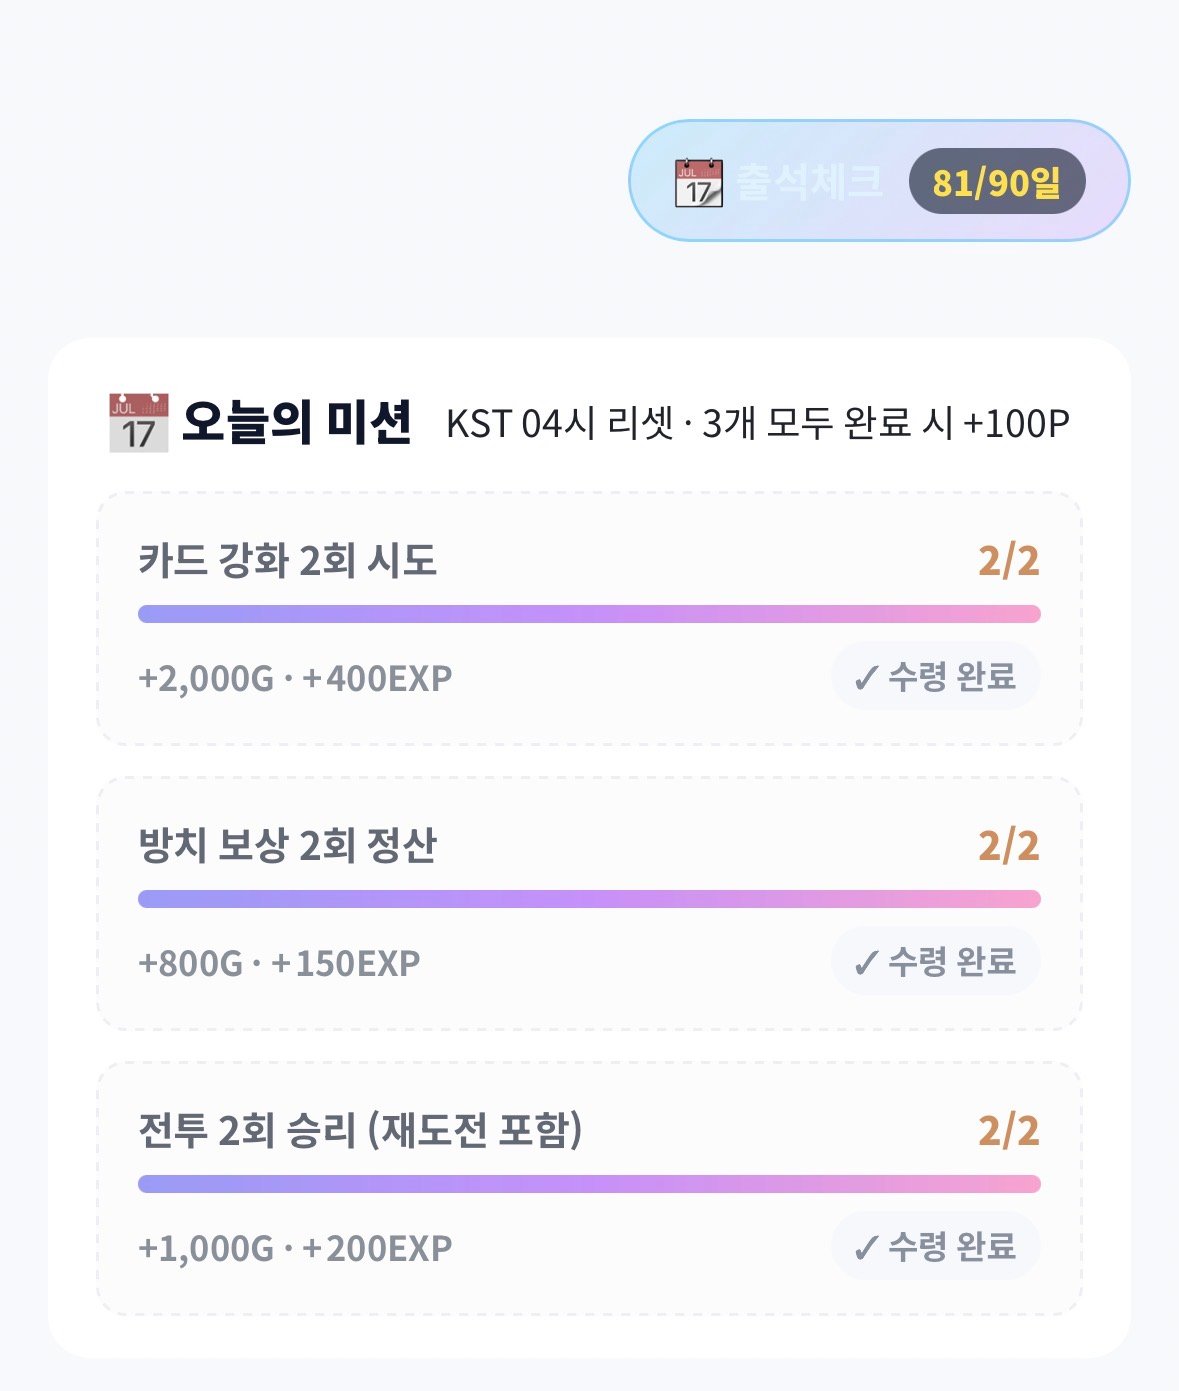Click the +800G · +150EXP reward text

(x=279, y=964)
